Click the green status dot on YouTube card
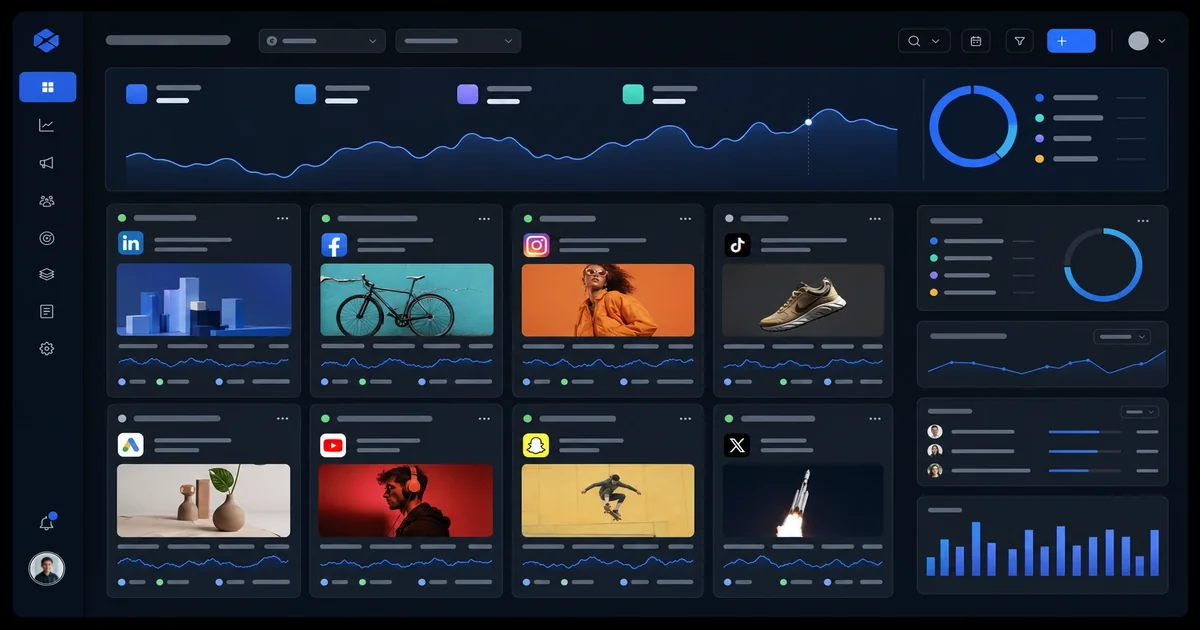 tap(325, 418)
